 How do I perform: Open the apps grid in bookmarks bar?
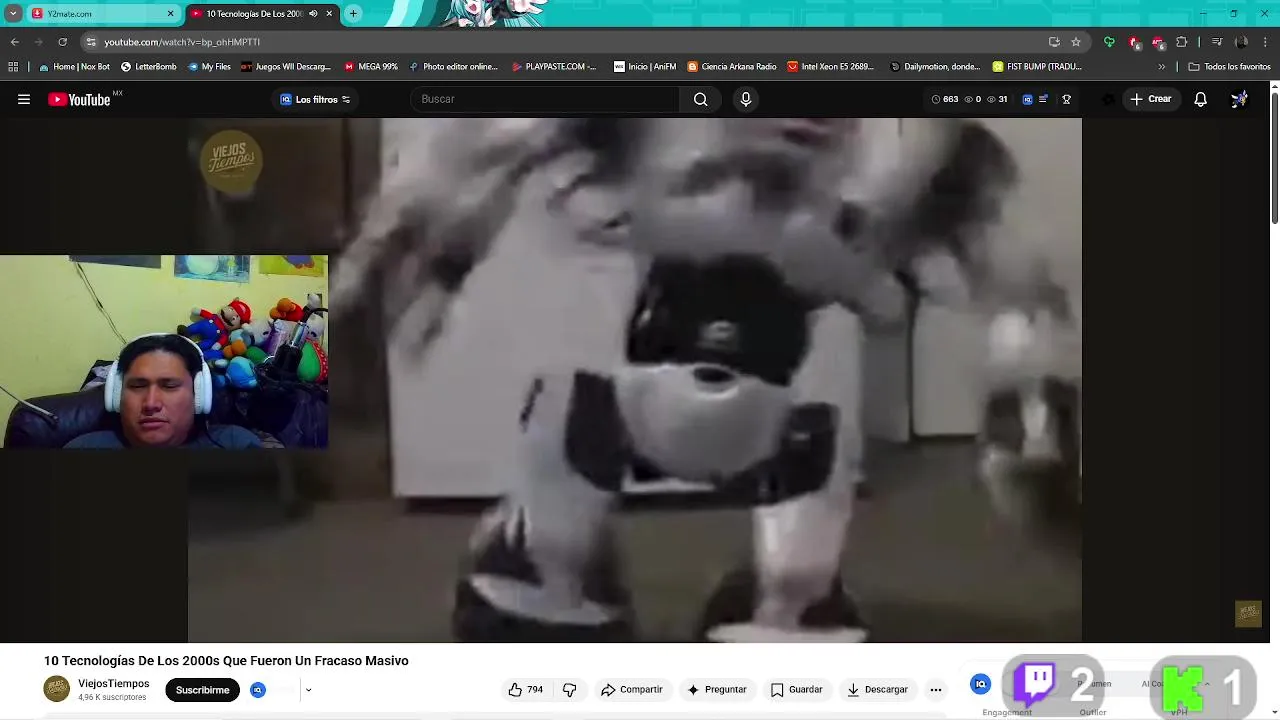point(13,67)
